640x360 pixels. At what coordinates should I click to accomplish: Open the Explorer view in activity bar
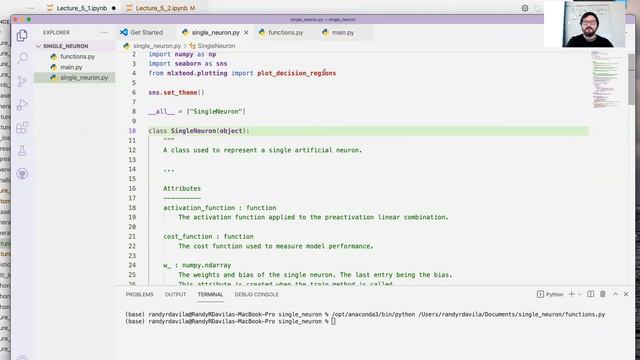click(x=22, y=36)
